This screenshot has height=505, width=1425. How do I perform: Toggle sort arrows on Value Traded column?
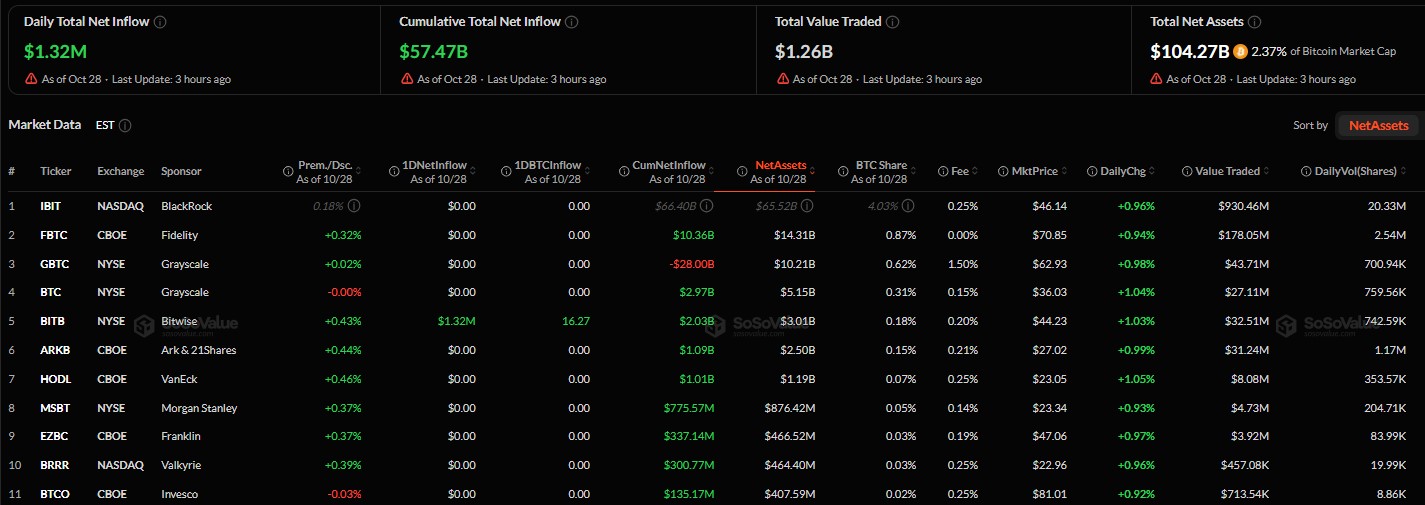click(1267, 171)
